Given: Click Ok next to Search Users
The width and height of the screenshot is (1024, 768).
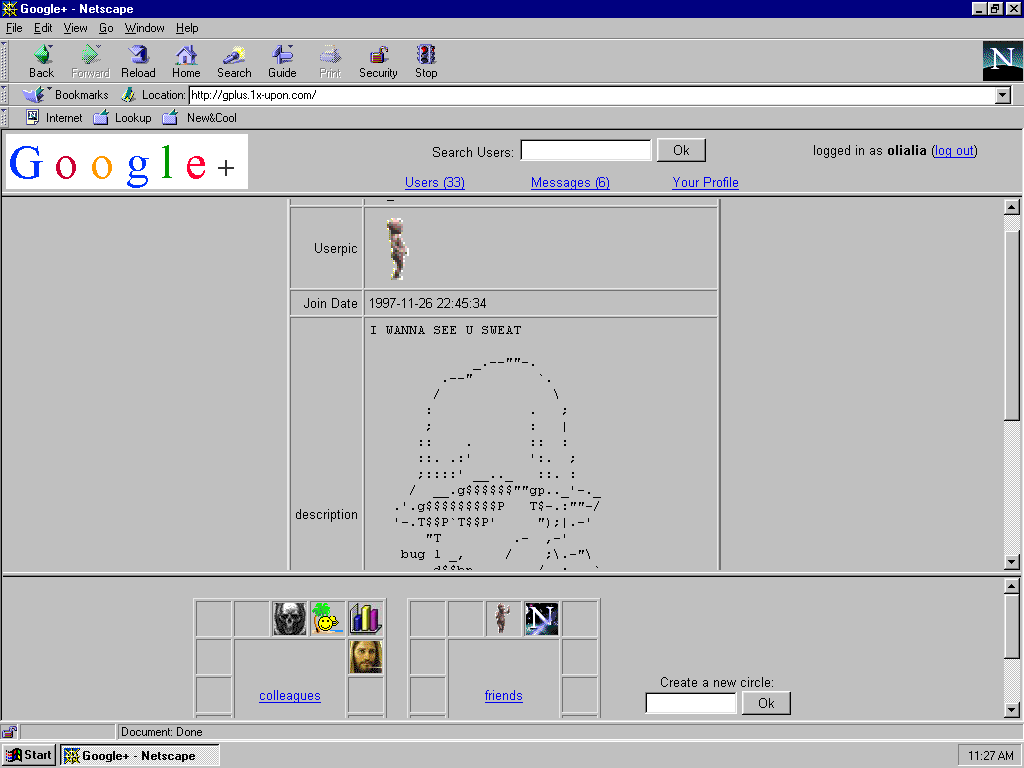Looking at the screenshot, I should [x=681, y=150].
